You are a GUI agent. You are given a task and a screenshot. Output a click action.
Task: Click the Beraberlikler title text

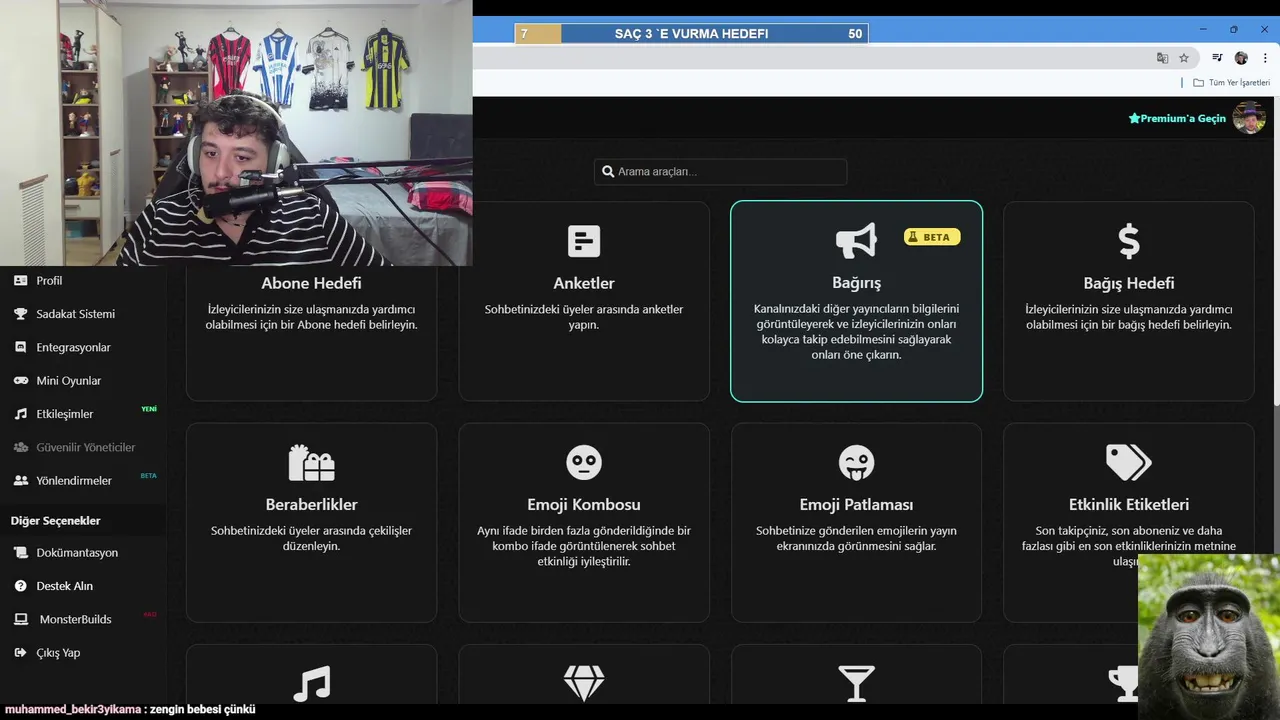(x=311, y=505)
